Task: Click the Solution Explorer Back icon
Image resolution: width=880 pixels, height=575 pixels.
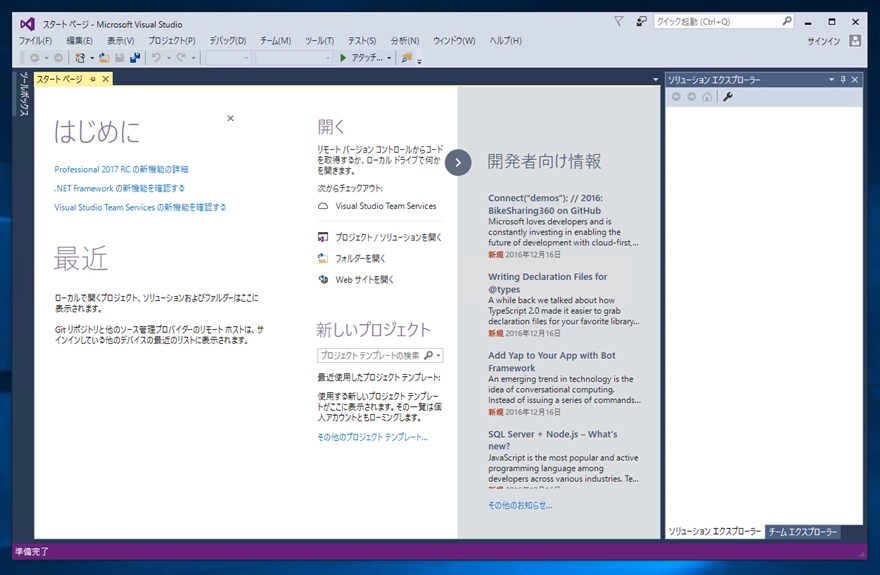Action: [676, 96]
